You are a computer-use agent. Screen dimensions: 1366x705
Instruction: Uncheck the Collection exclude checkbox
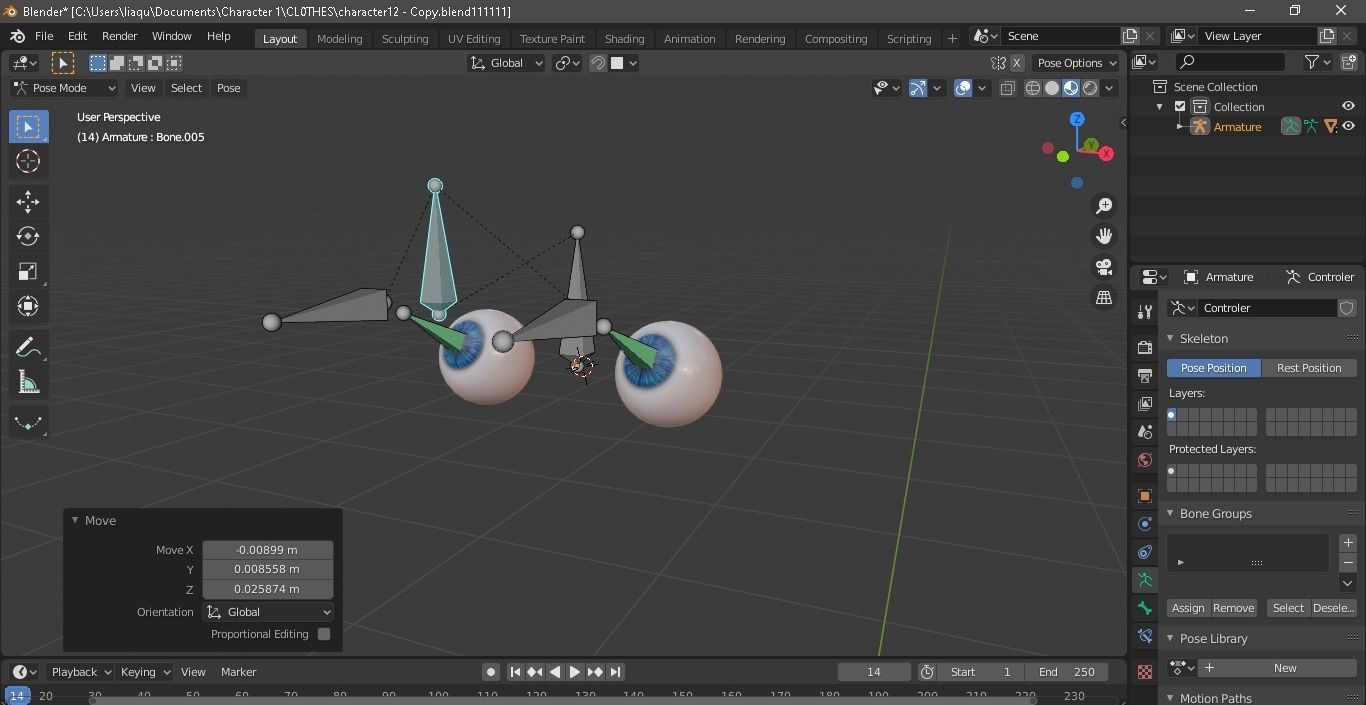click(1180, 106)
